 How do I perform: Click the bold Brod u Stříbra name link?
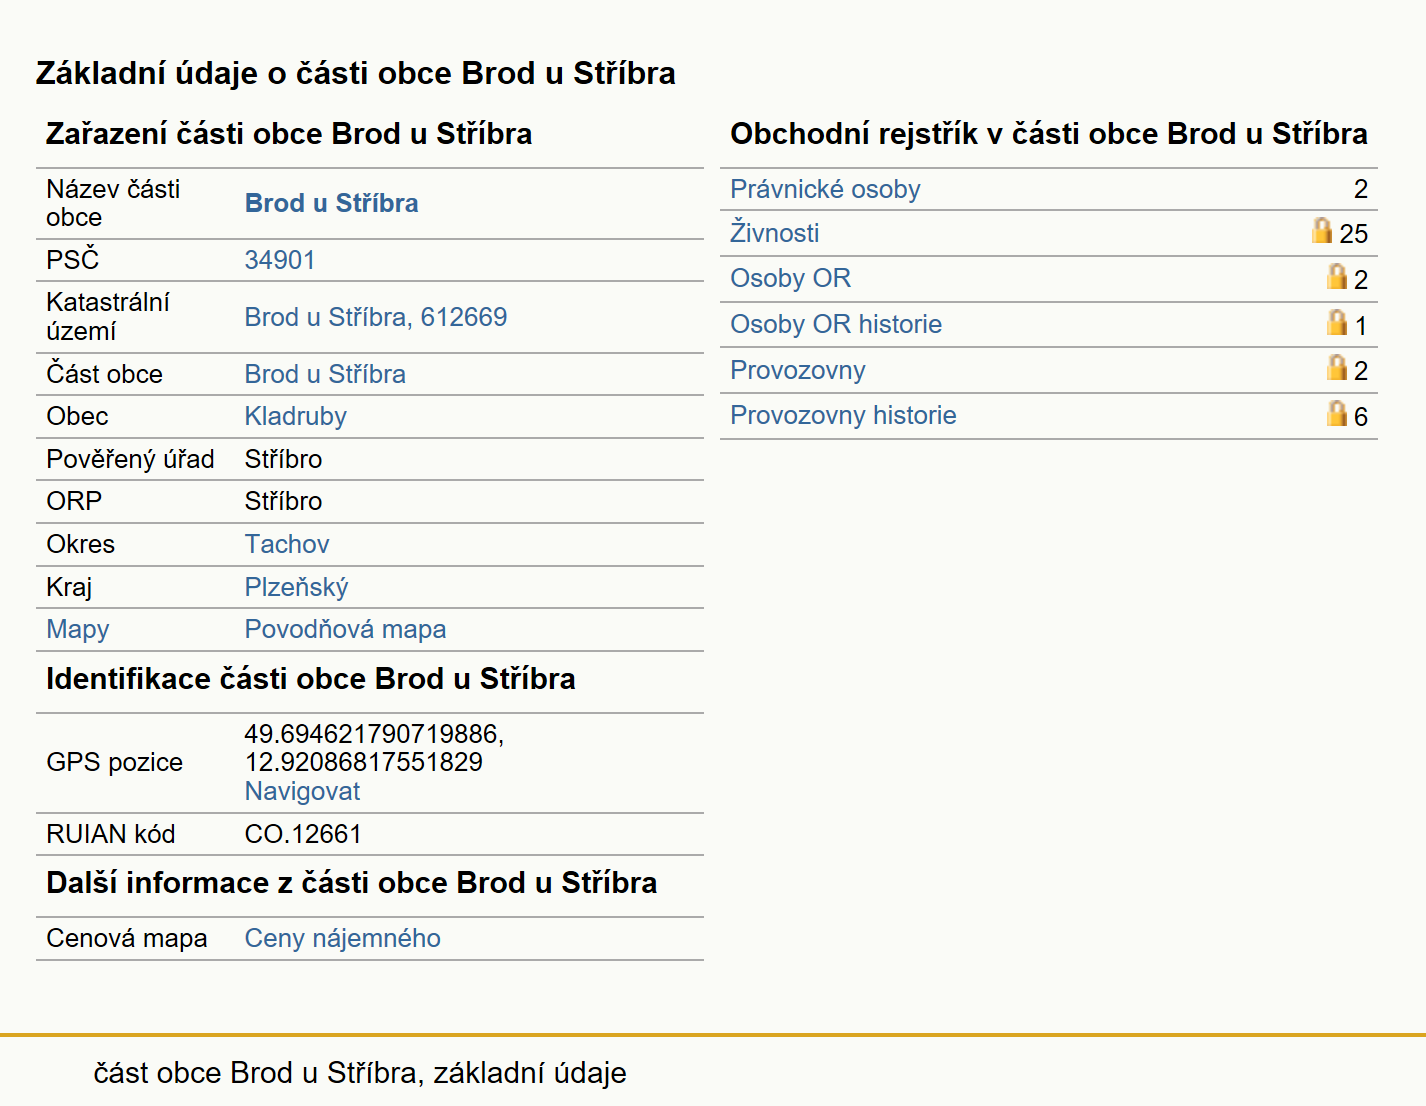(332, 203)
